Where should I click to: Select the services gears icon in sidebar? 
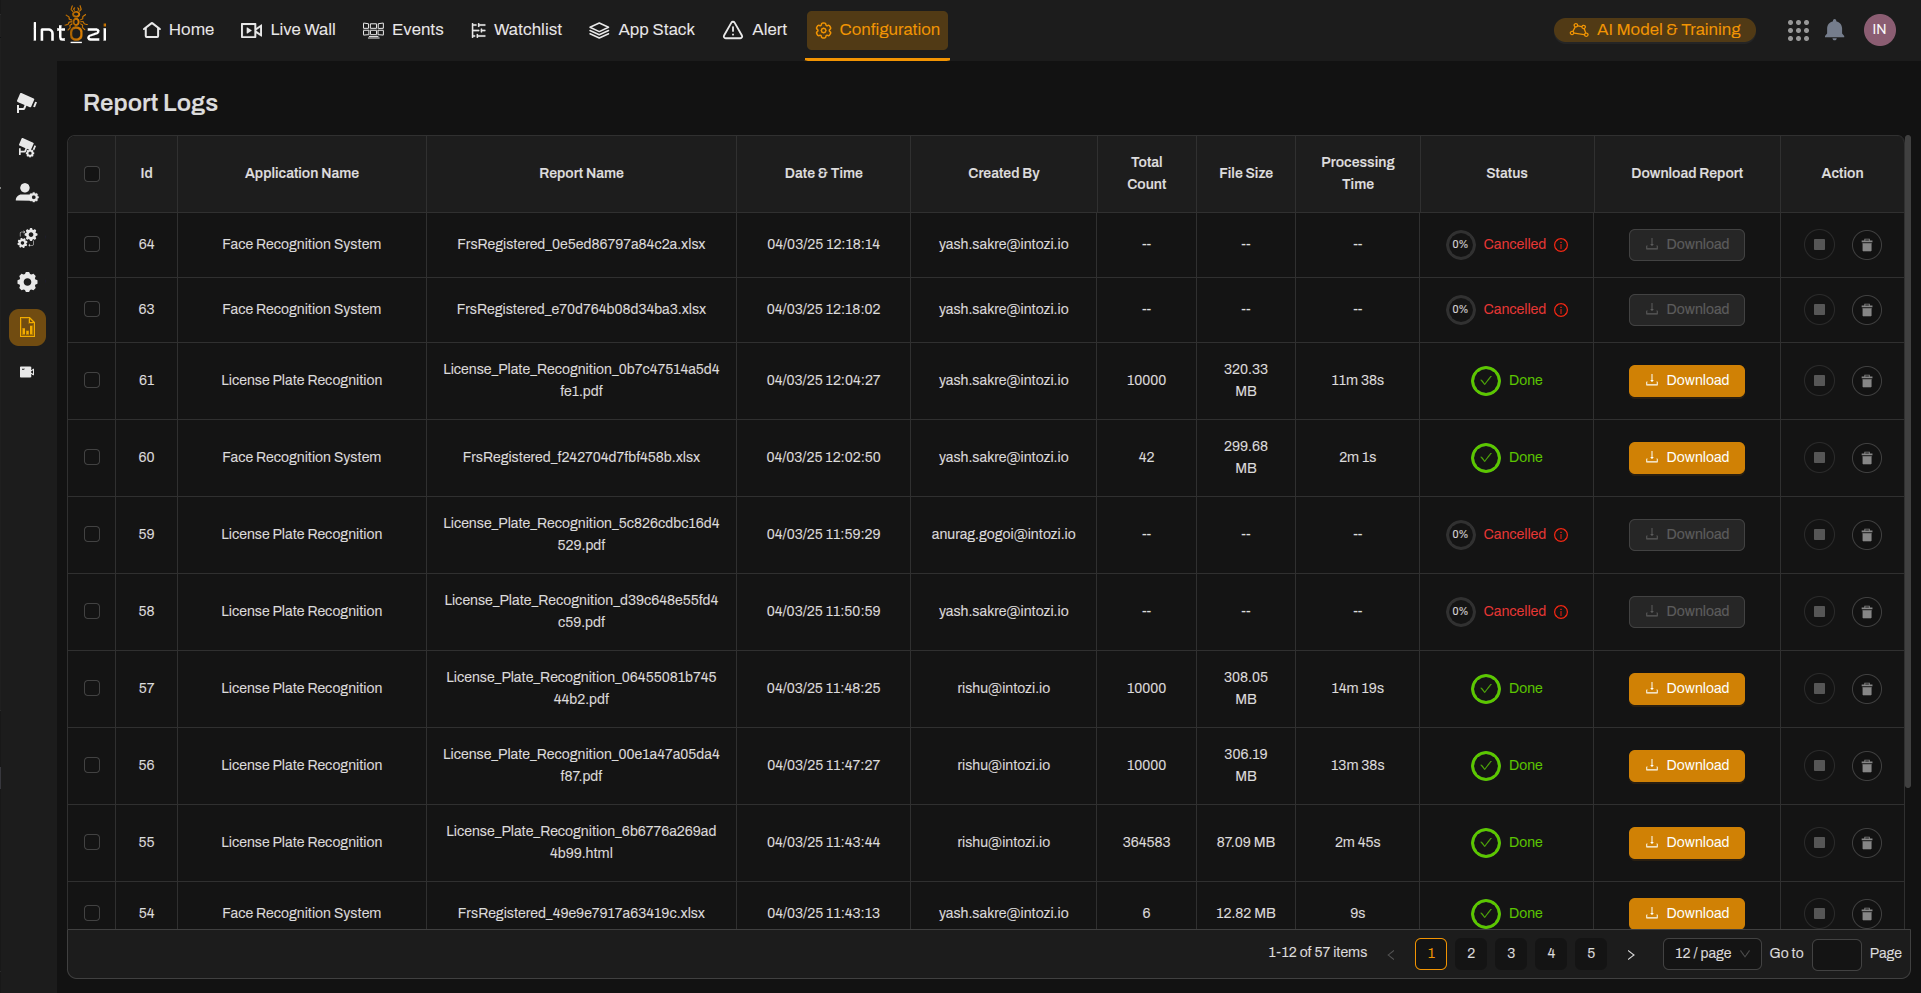pos(27,238)
